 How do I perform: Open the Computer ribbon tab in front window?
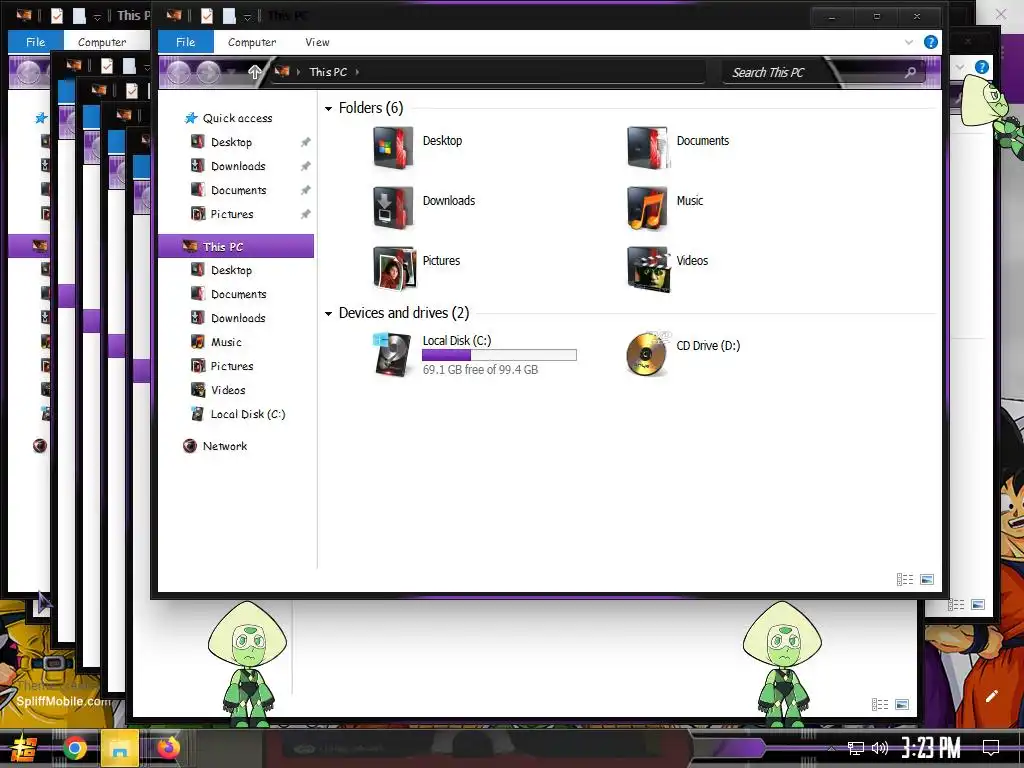251,42
